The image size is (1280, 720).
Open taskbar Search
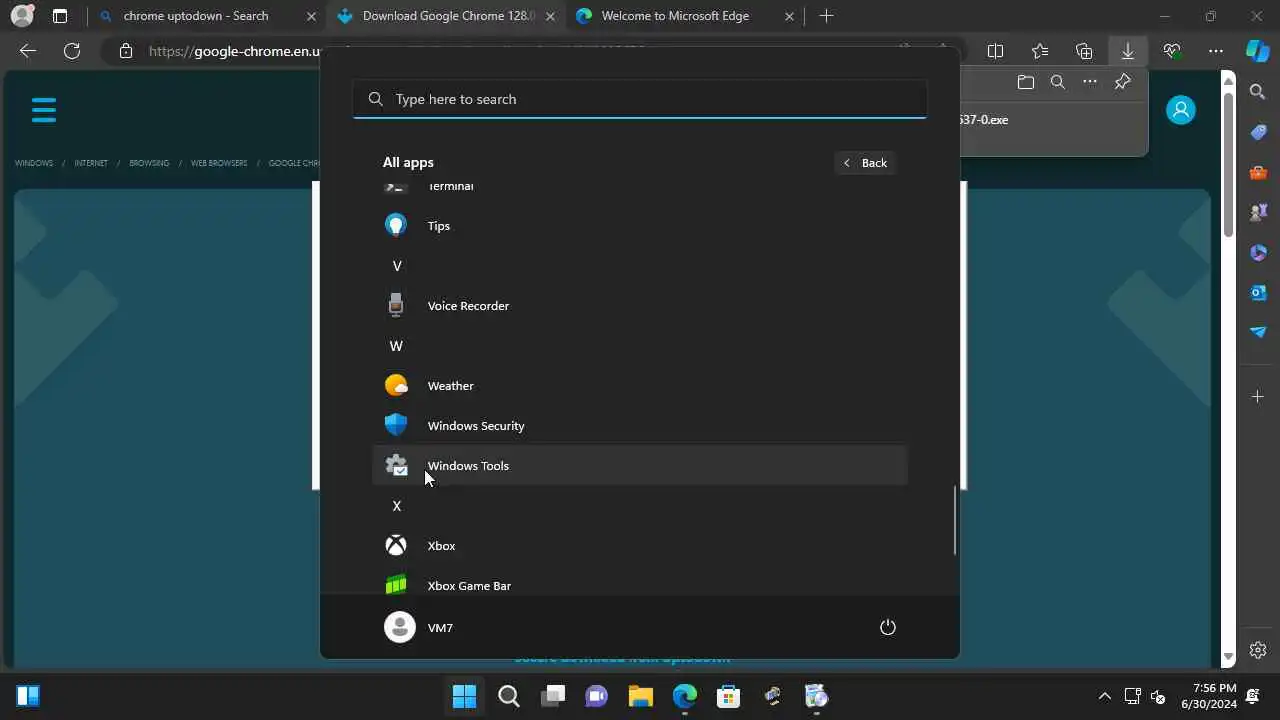[509, 696]
